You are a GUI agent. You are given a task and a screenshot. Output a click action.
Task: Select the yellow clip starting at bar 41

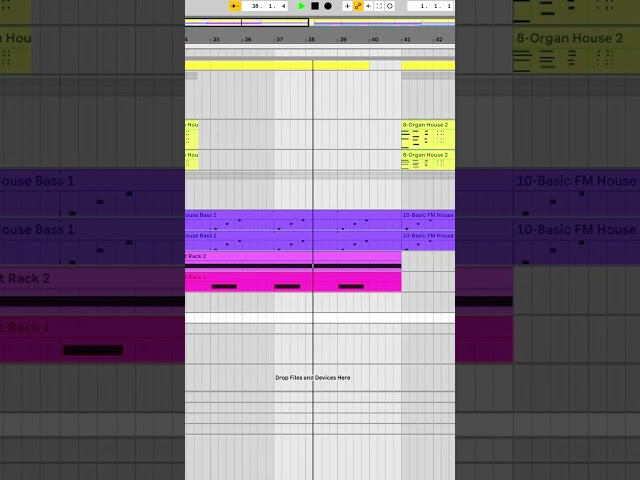[x=428, y=65]
